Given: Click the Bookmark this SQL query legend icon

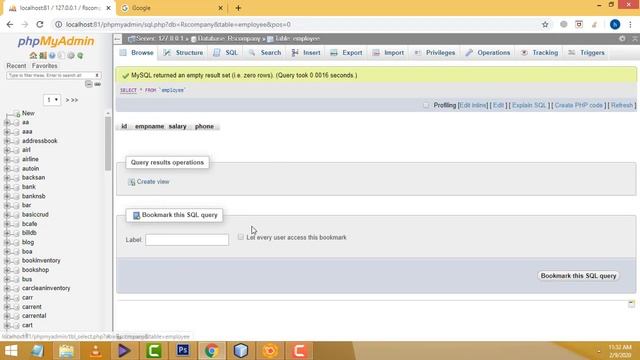Looking at the screenshot, I should [136, 215].
